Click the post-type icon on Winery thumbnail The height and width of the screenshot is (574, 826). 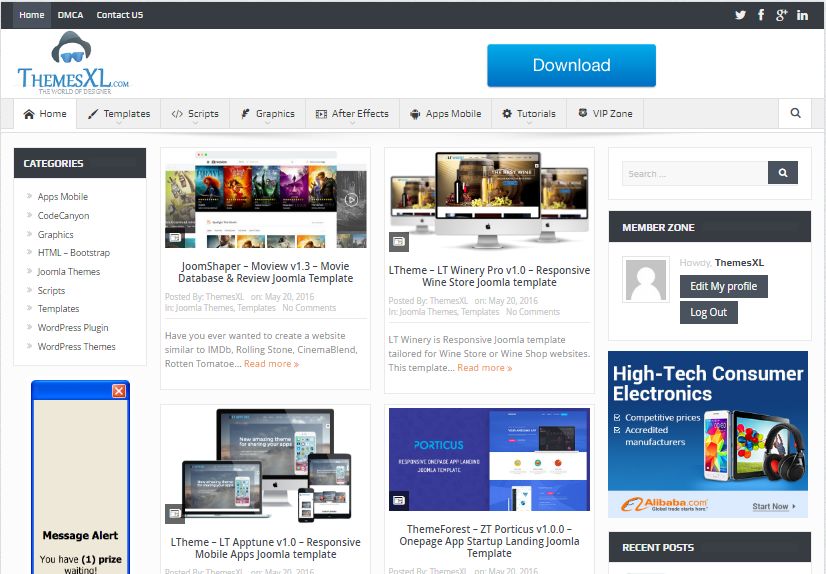point(399,241)
